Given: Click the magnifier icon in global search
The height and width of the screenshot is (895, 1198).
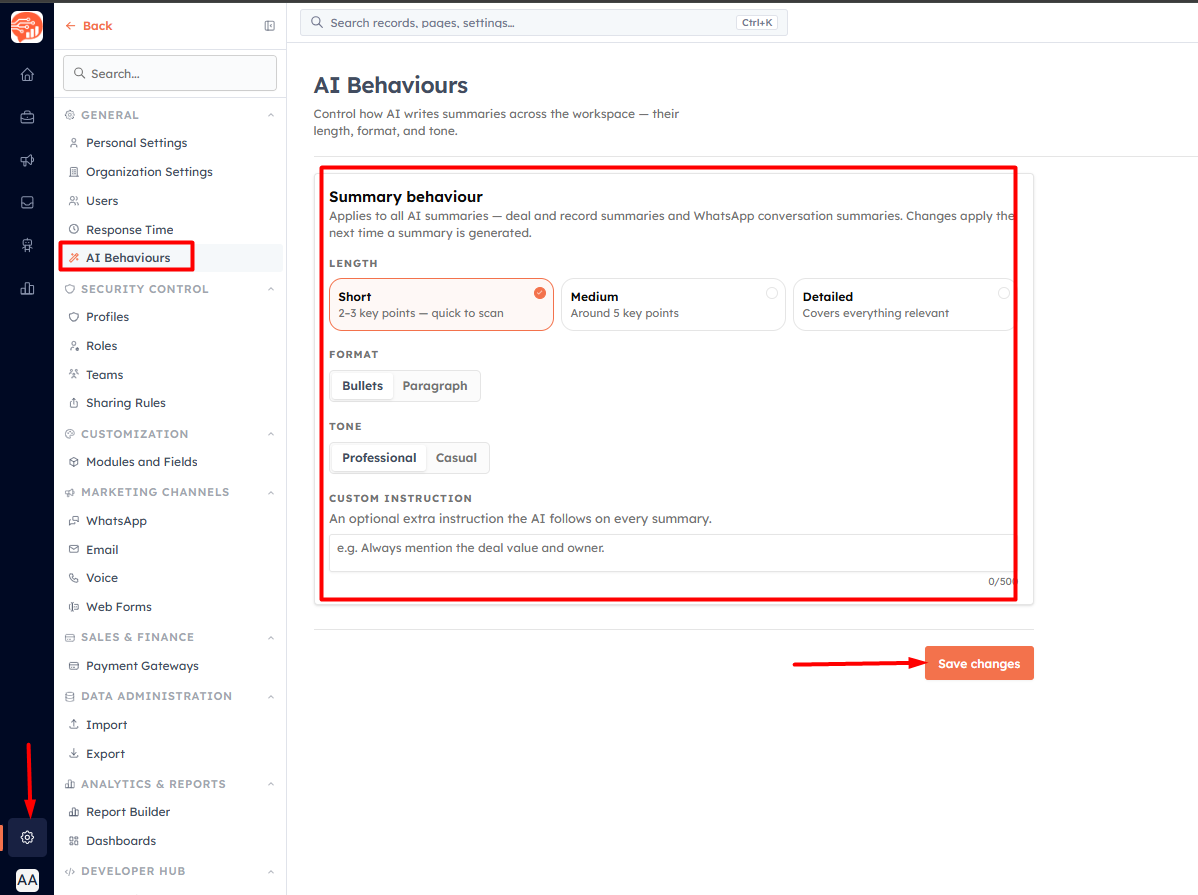Looking at the screenshot, I should pos(317,22).
